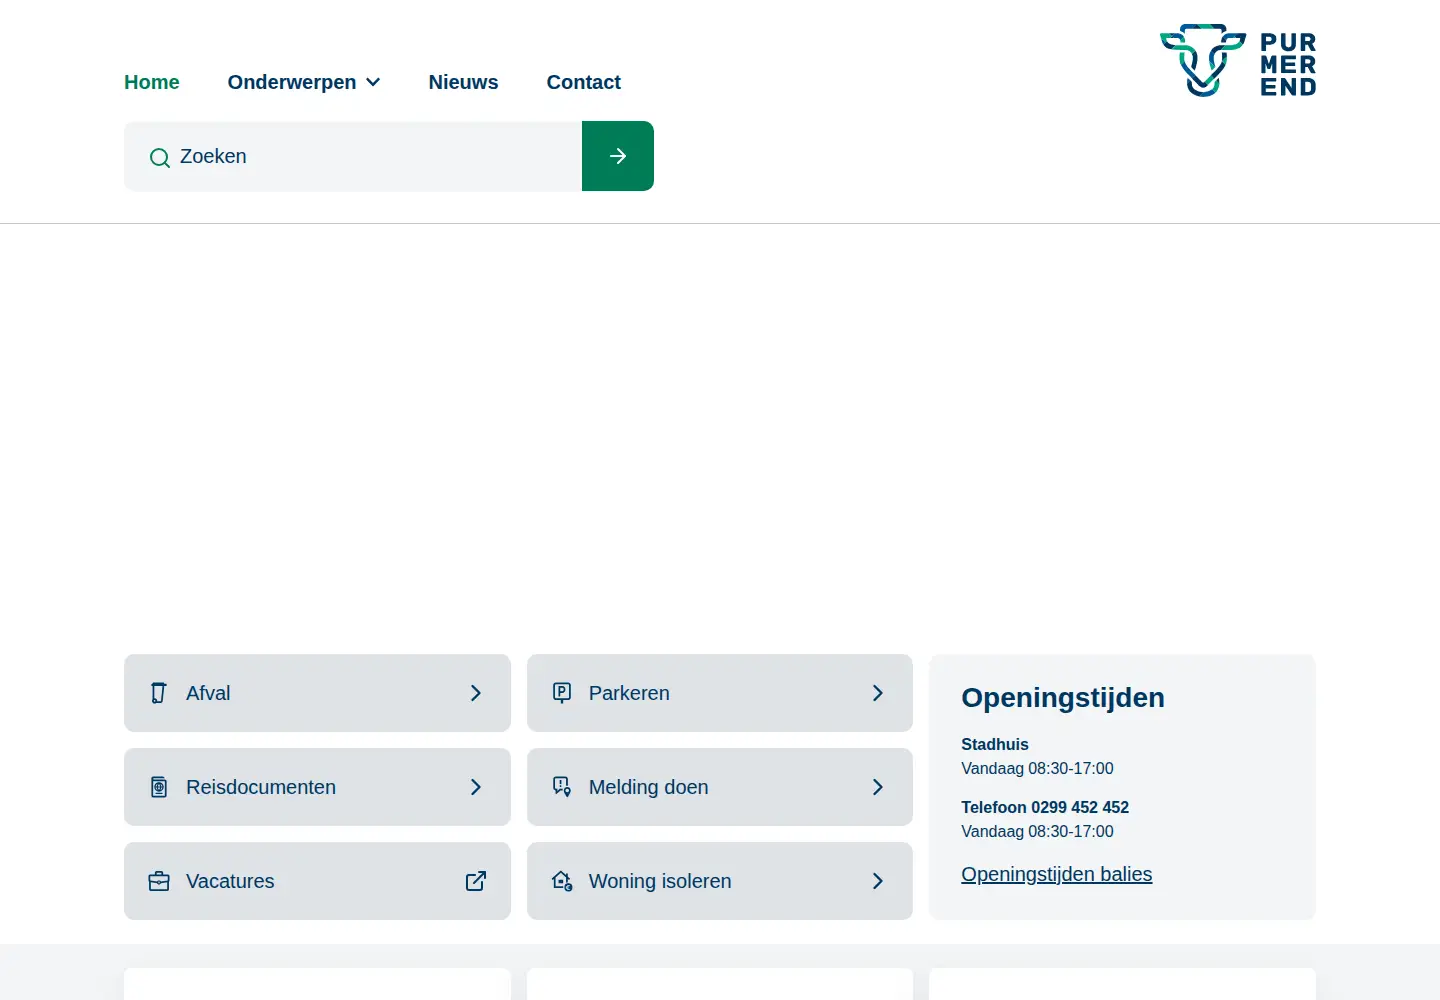Screen dimensions: 1440x1000
Task: Click the chevron arrow on Melding doen tile
Action: 878,787
